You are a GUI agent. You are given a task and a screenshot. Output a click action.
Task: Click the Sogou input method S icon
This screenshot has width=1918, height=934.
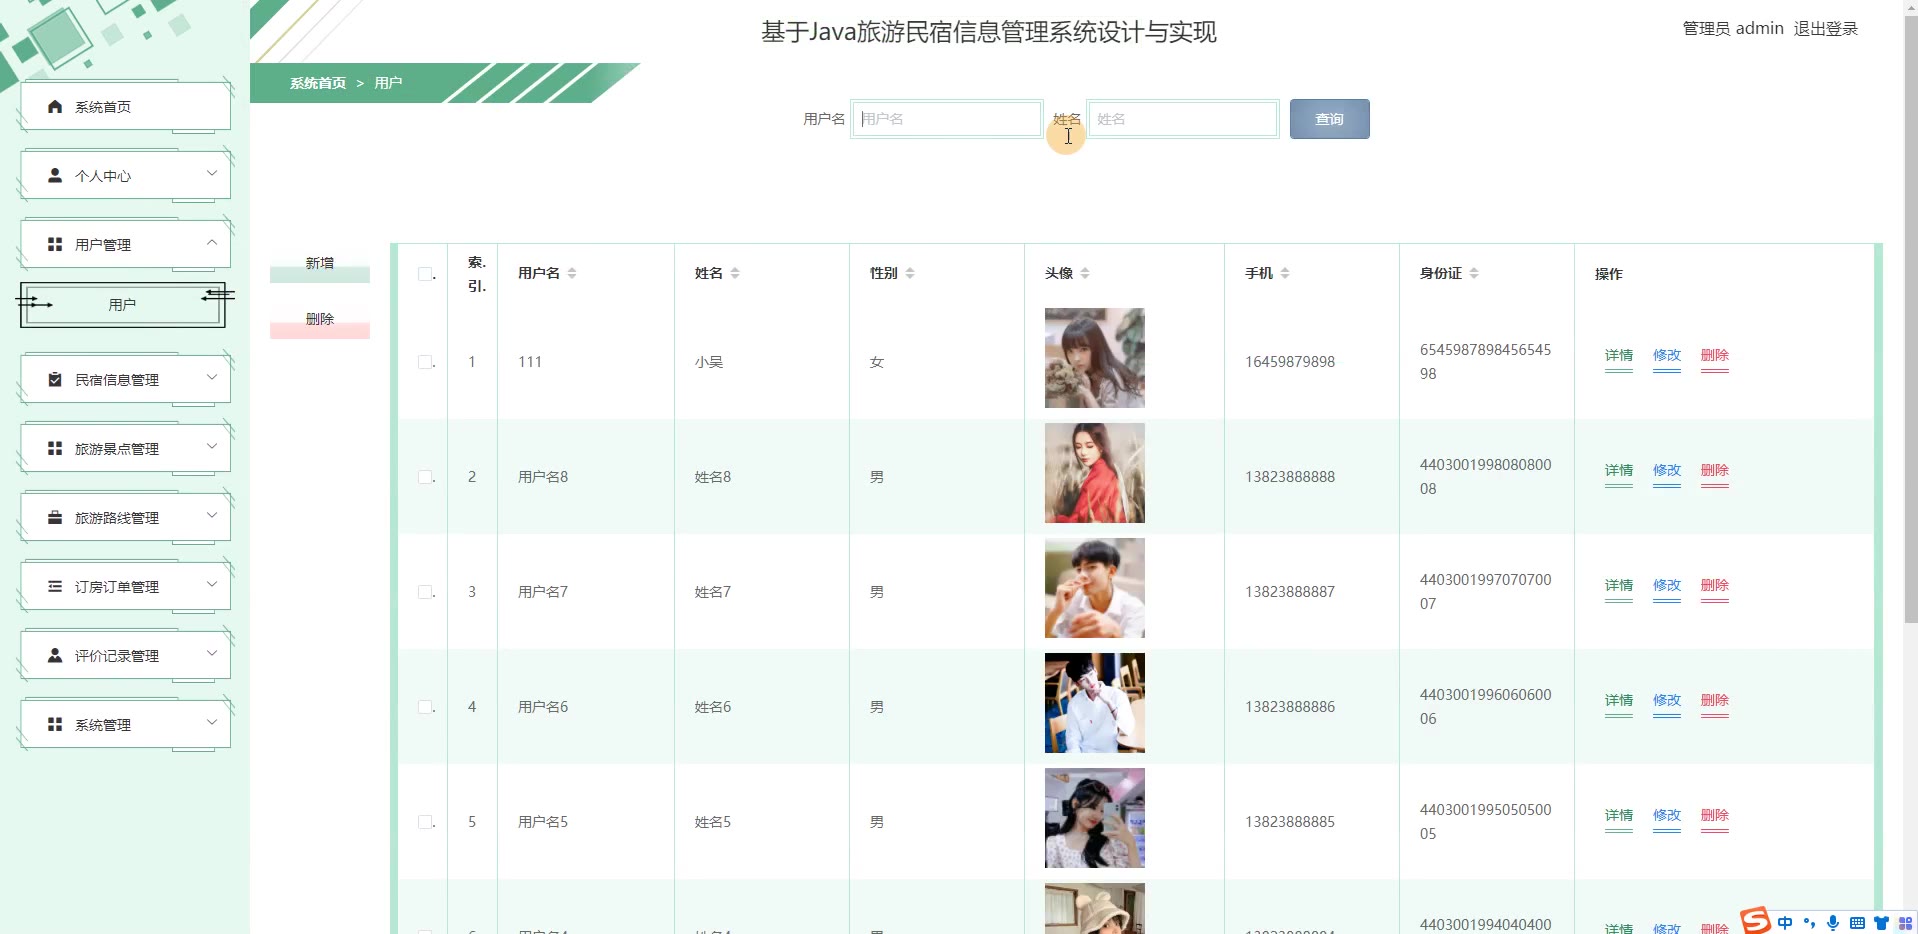coord(1755,920)
